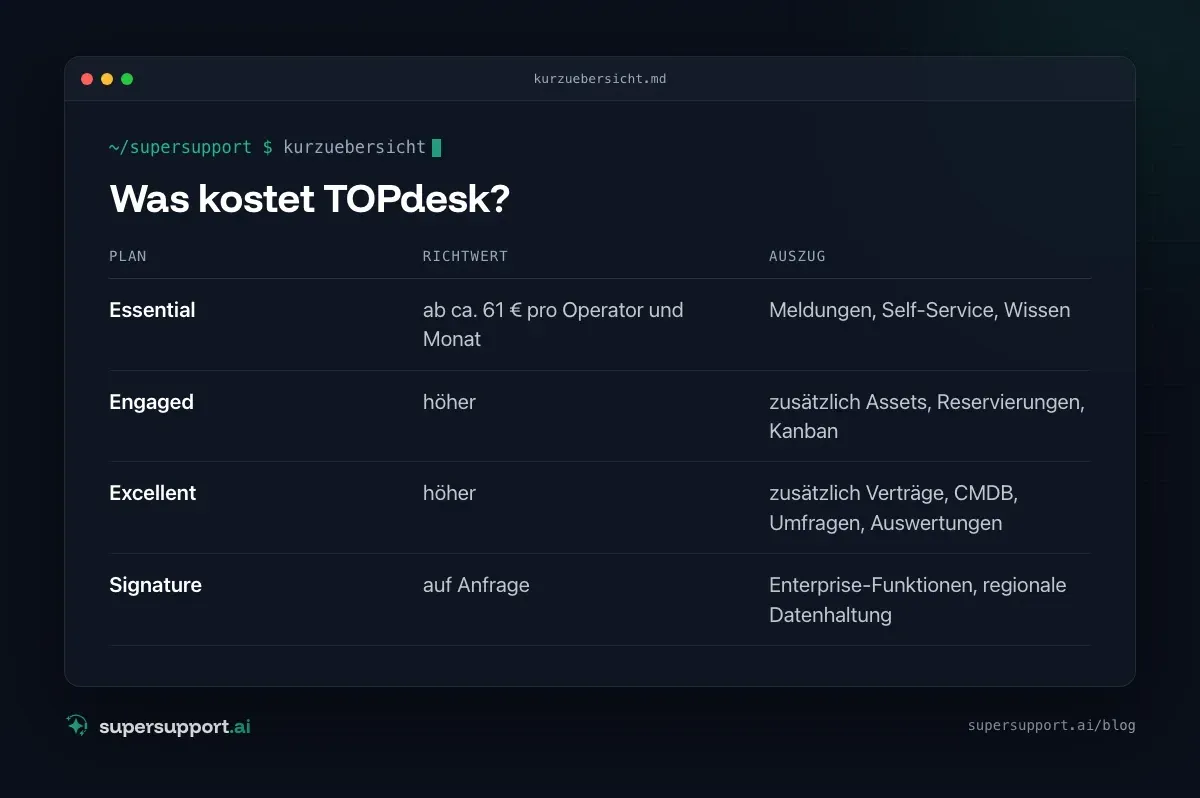The height and width of the screenshot is (798, 1200).
Task: Click the 'ab ca. 61 €' price cell
Action: [x=553, y=325]
